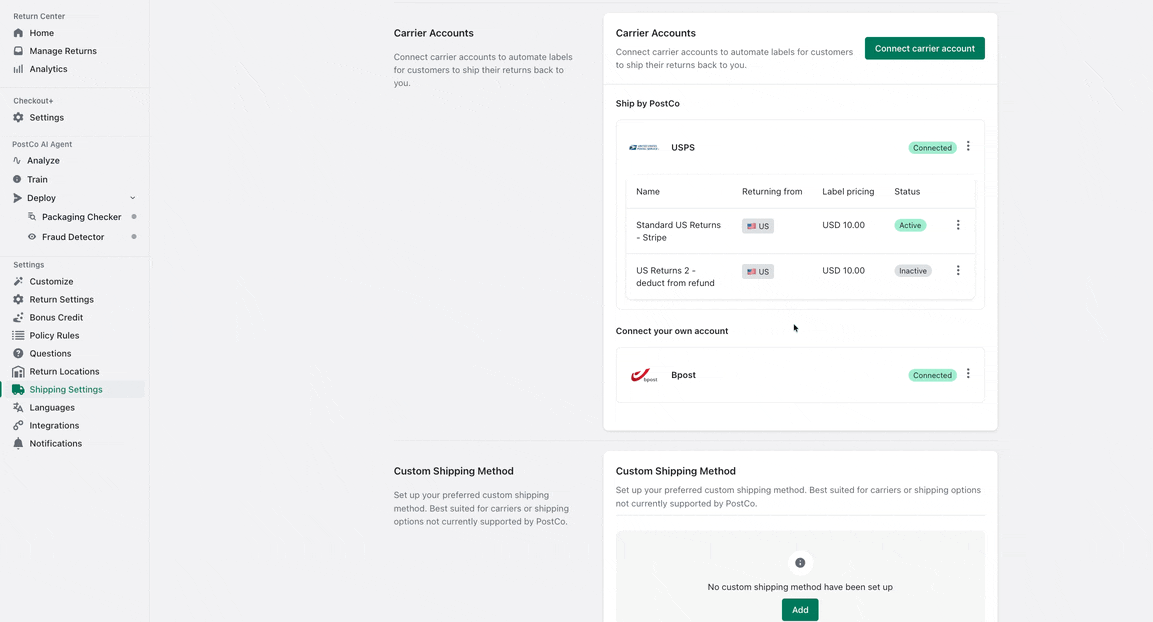Click the Bonus Credit icon
1153x622 pixels.
(x=18, y=317)
